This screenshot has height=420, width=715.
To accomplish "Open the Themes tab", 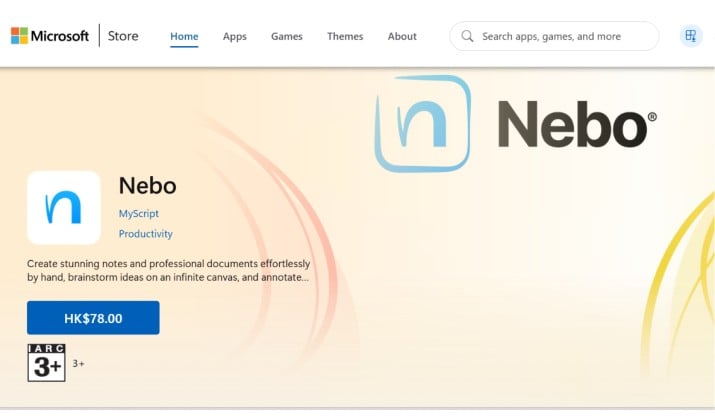I will tap(345, 36).
